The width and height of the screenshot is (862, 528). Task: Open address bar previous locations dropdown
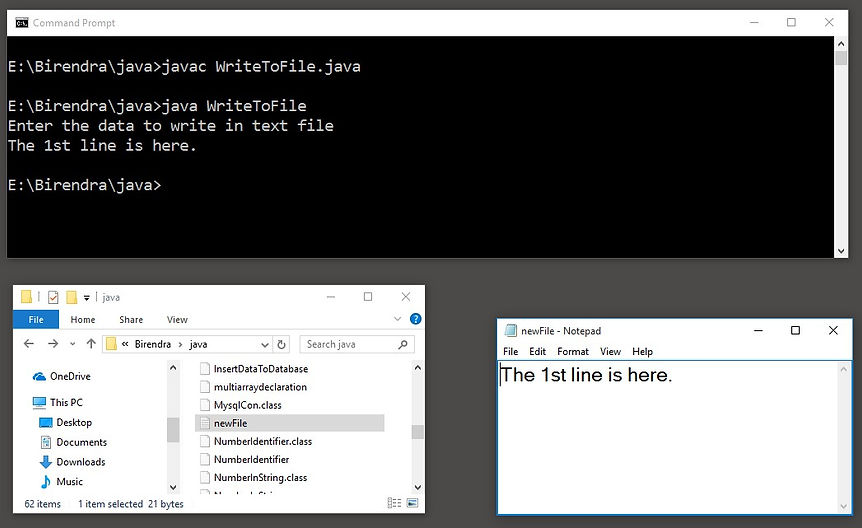(265, 345)
